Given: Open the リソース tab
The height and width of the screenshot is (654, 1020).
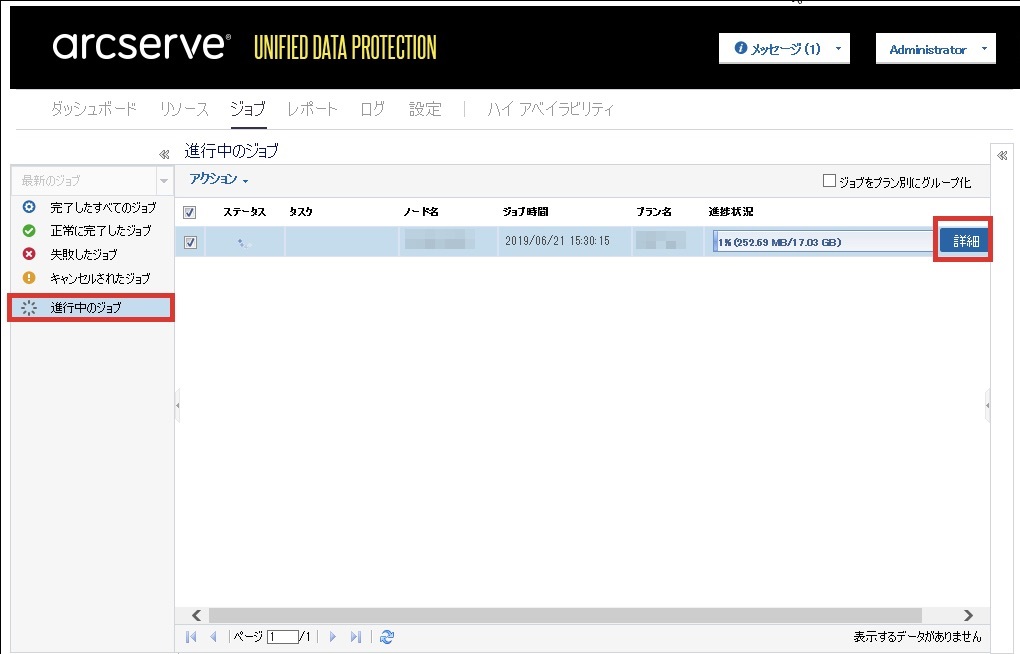Looking at the screenshot, I should pos(184,109).
